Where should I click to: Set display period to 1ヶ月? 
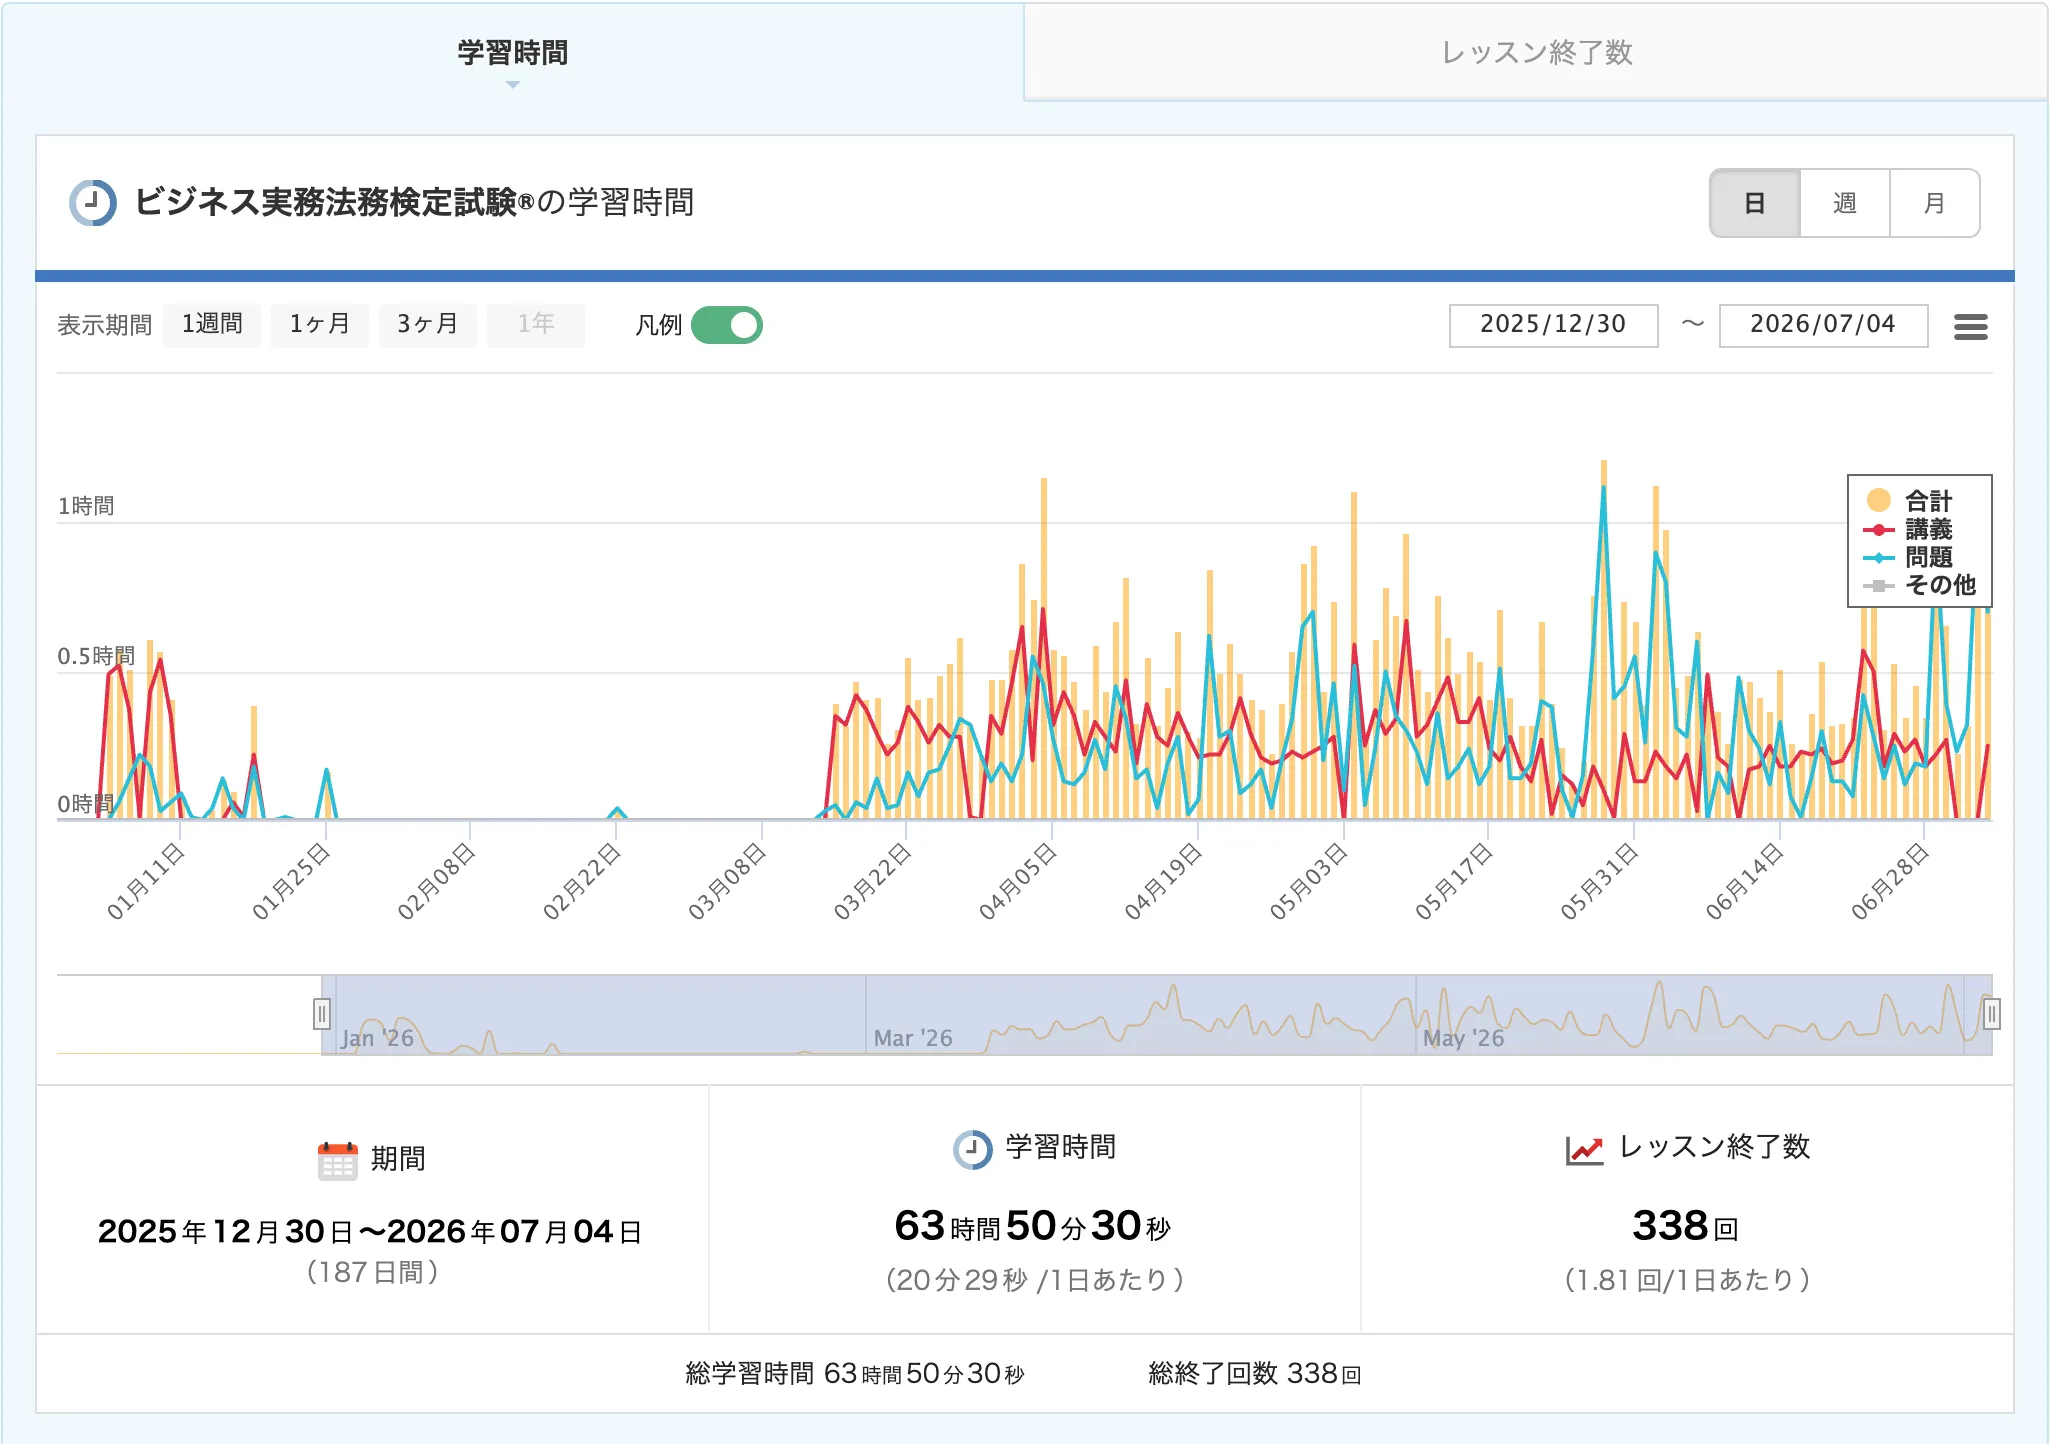(320, 324)
